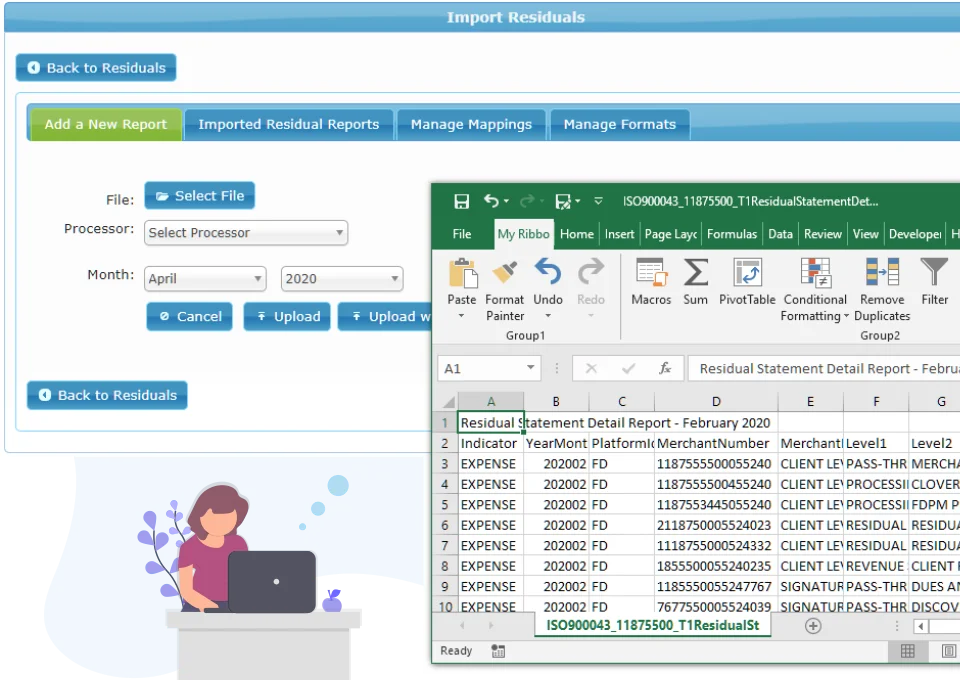Open the Select Processor dropdown
960x680 pixels.
point(245,232)
